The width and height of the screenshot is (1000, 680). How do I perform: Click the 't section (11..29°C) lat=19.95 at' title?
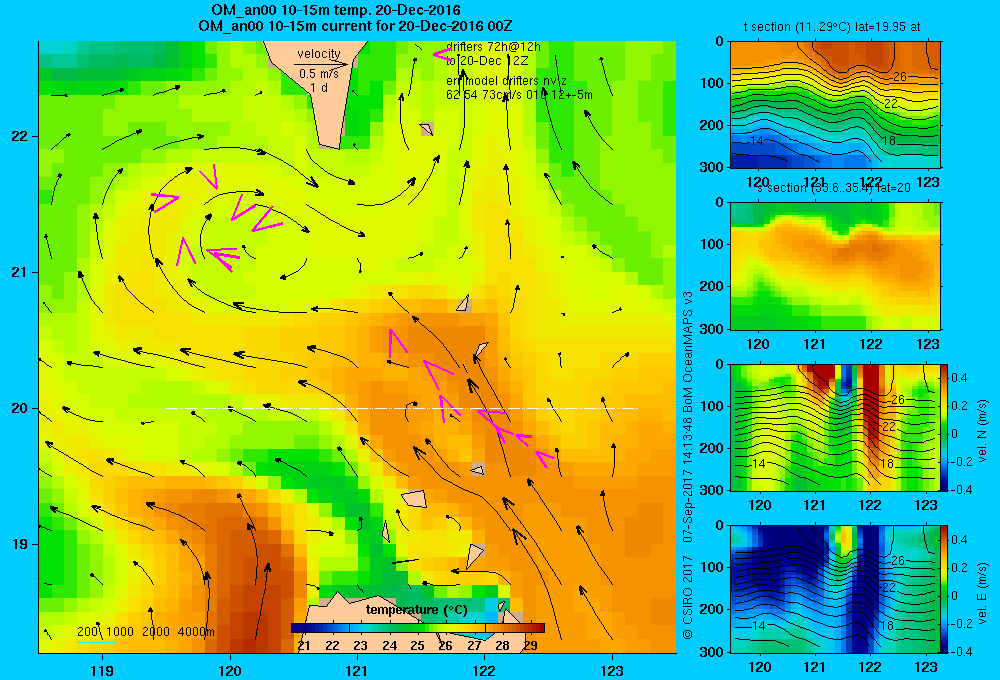(832, 27)
